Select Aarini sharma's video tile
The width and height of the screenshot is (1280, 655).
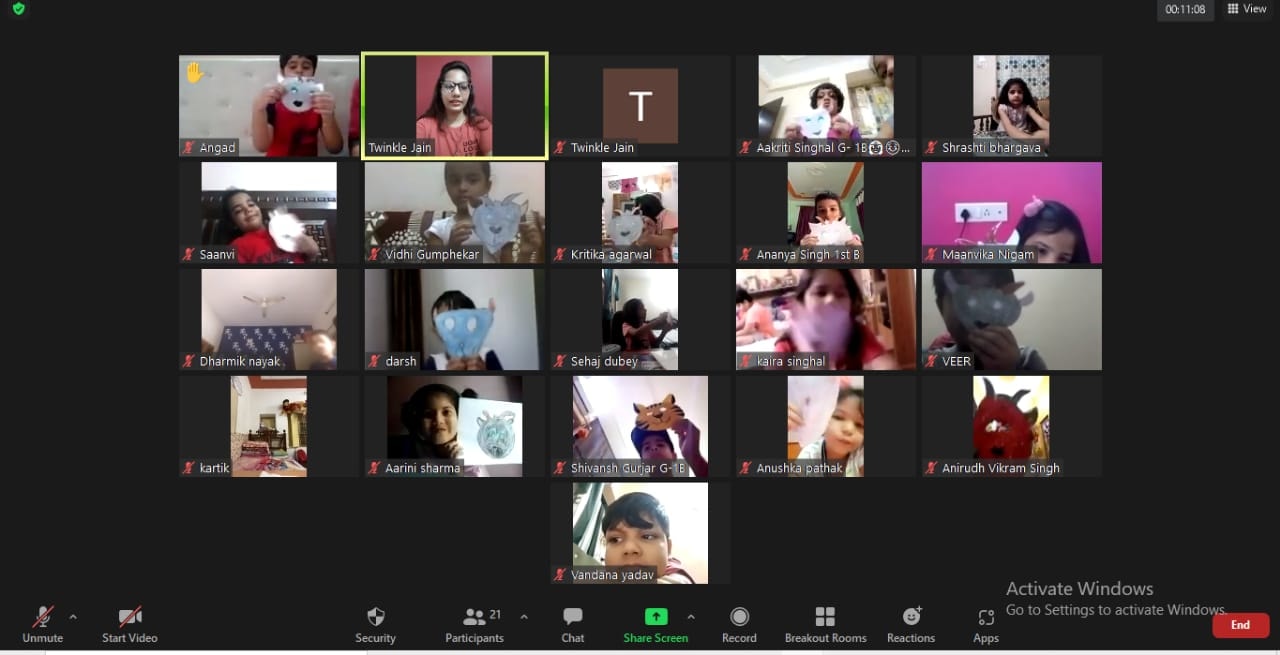click(455, 427)
